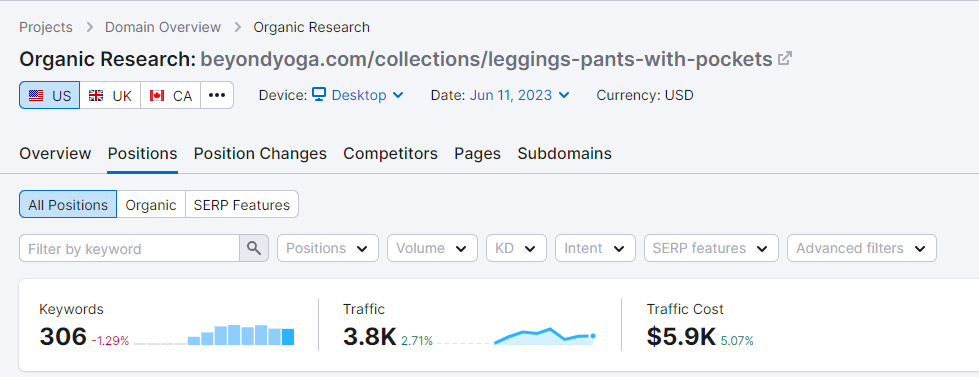The image size is (979, 377).
Task: Click the Keywords trend bar chart
Action: tap(214, 335)
